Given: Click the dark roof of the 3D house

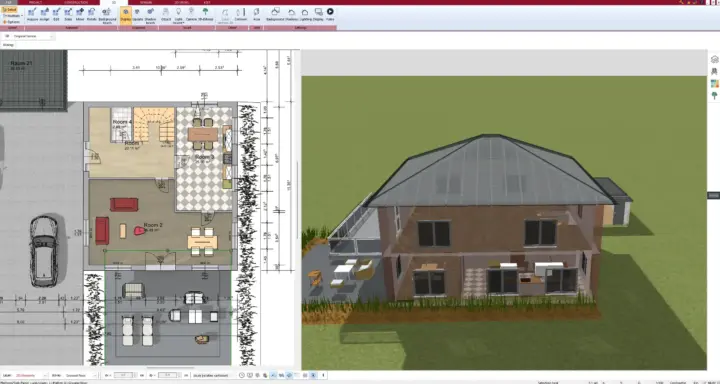Looking at the screenshot, I should click(x=491, y=170).
